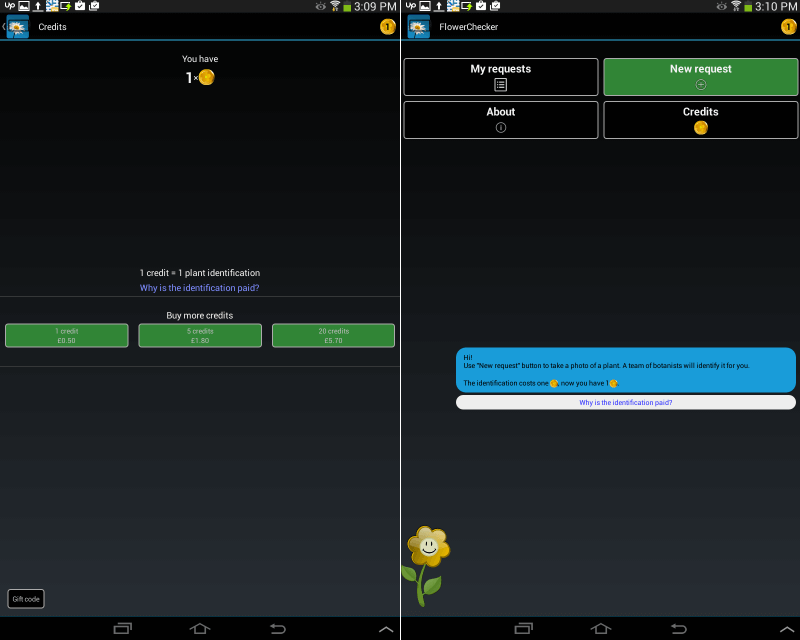Tap the gold coin icon under Credits

[701, 128]
